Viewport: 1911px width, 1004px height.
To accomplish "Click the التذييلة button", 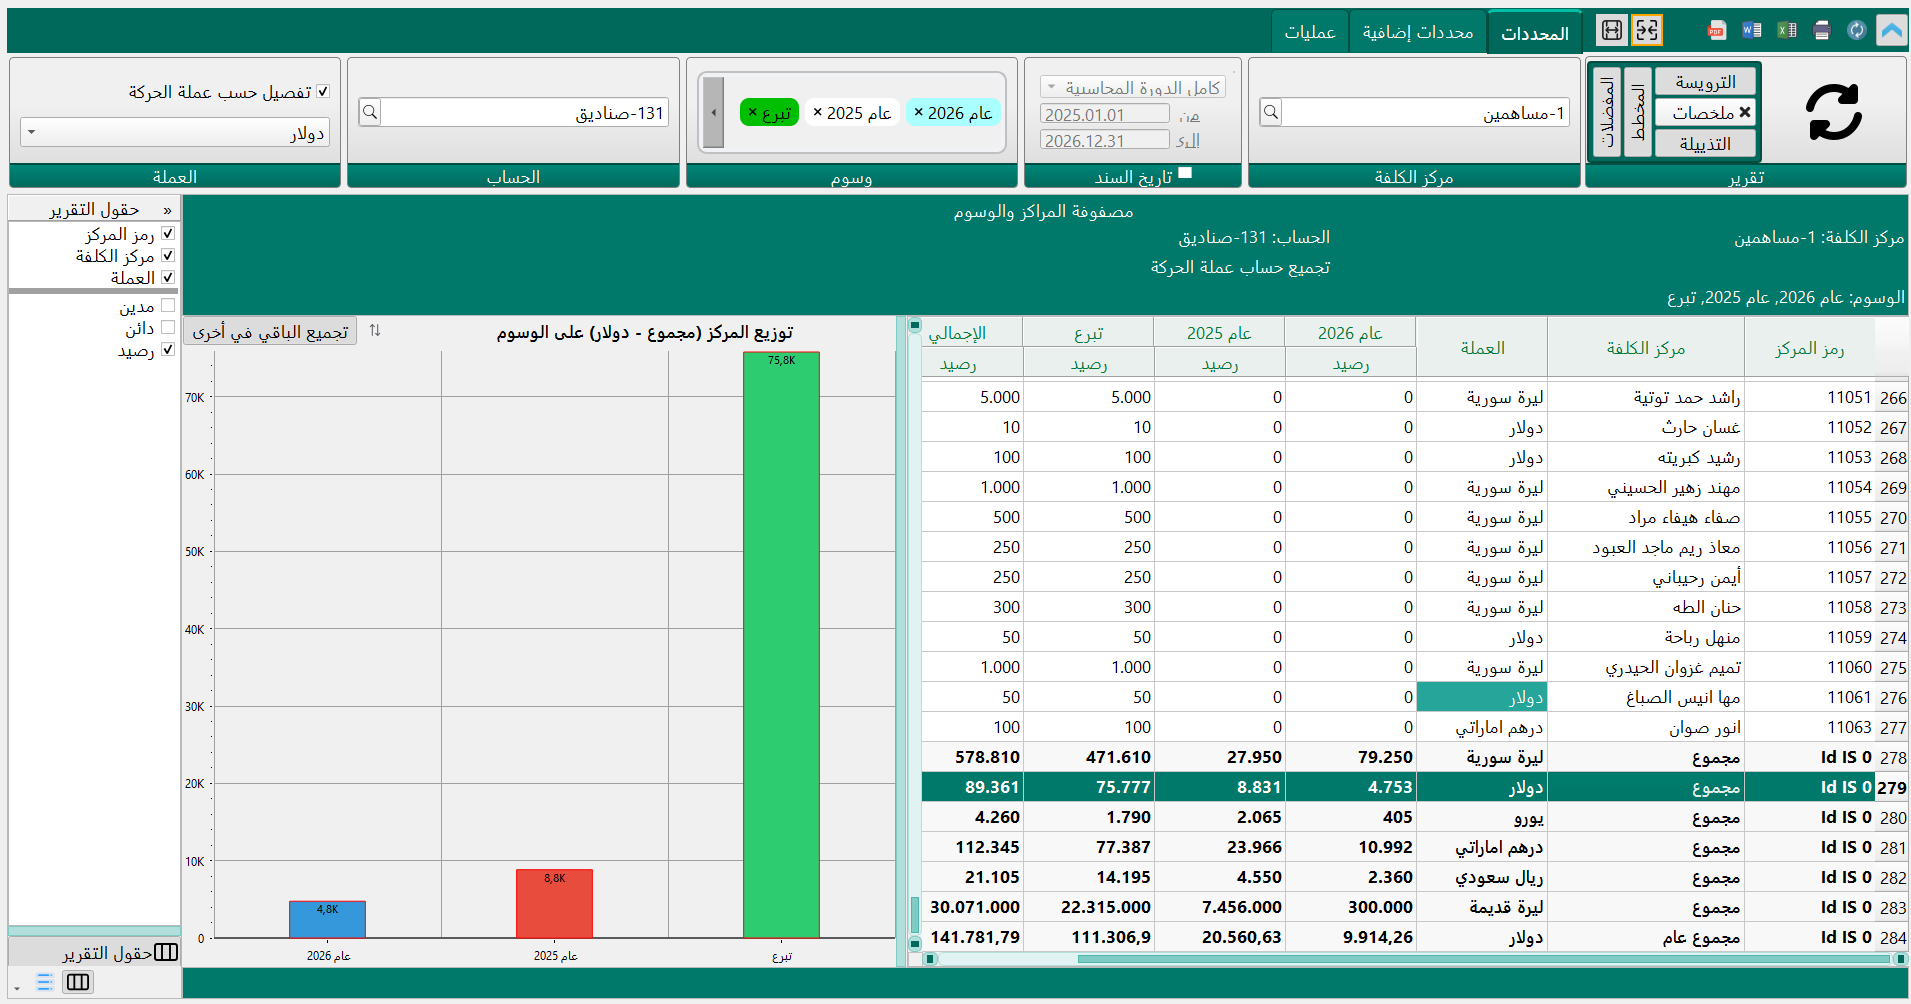I will (x=1705, y=144).
